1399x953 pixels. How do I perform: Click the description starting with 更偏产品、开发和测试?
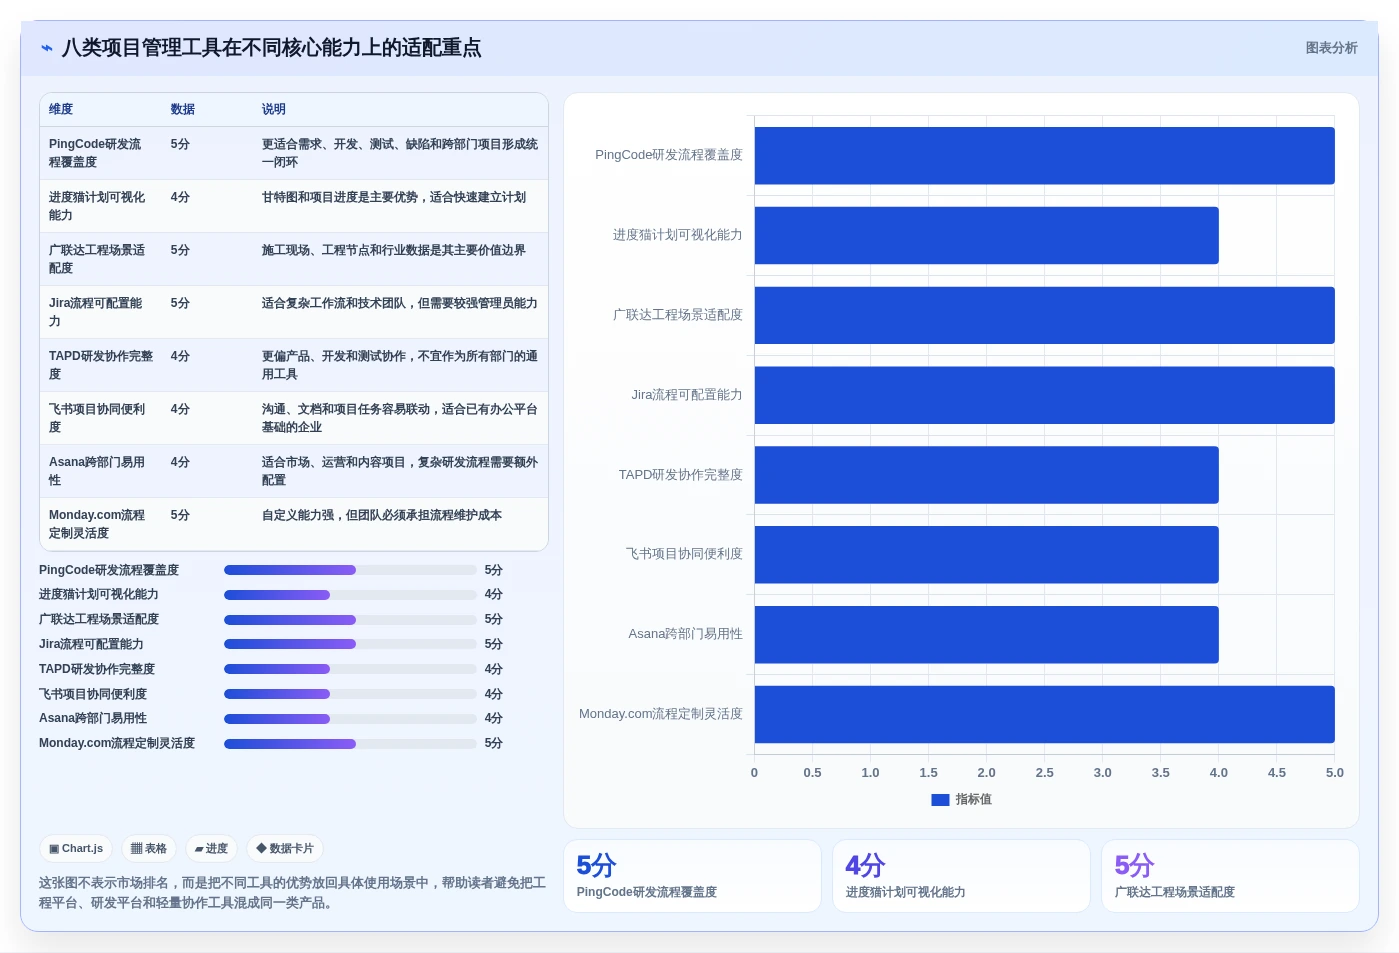400,366
